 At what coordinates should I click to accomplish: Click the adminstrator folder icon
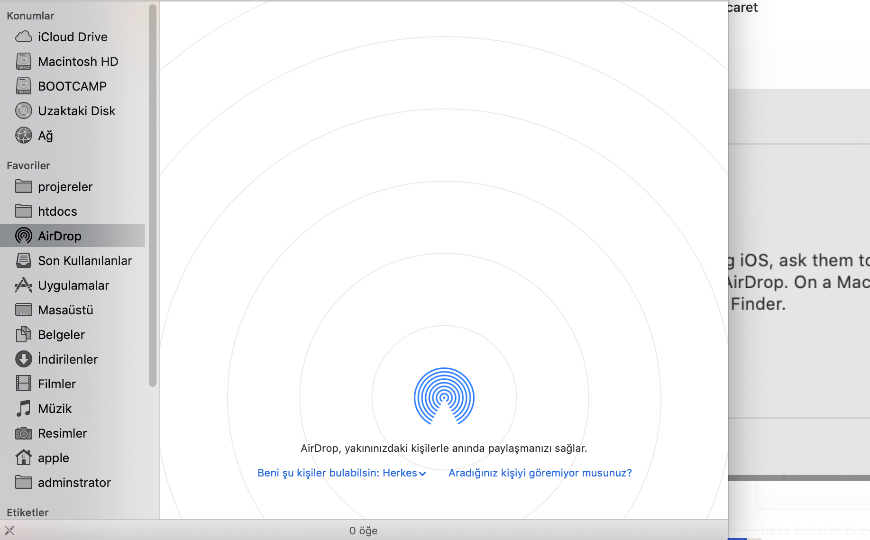(x=23, y=482)
